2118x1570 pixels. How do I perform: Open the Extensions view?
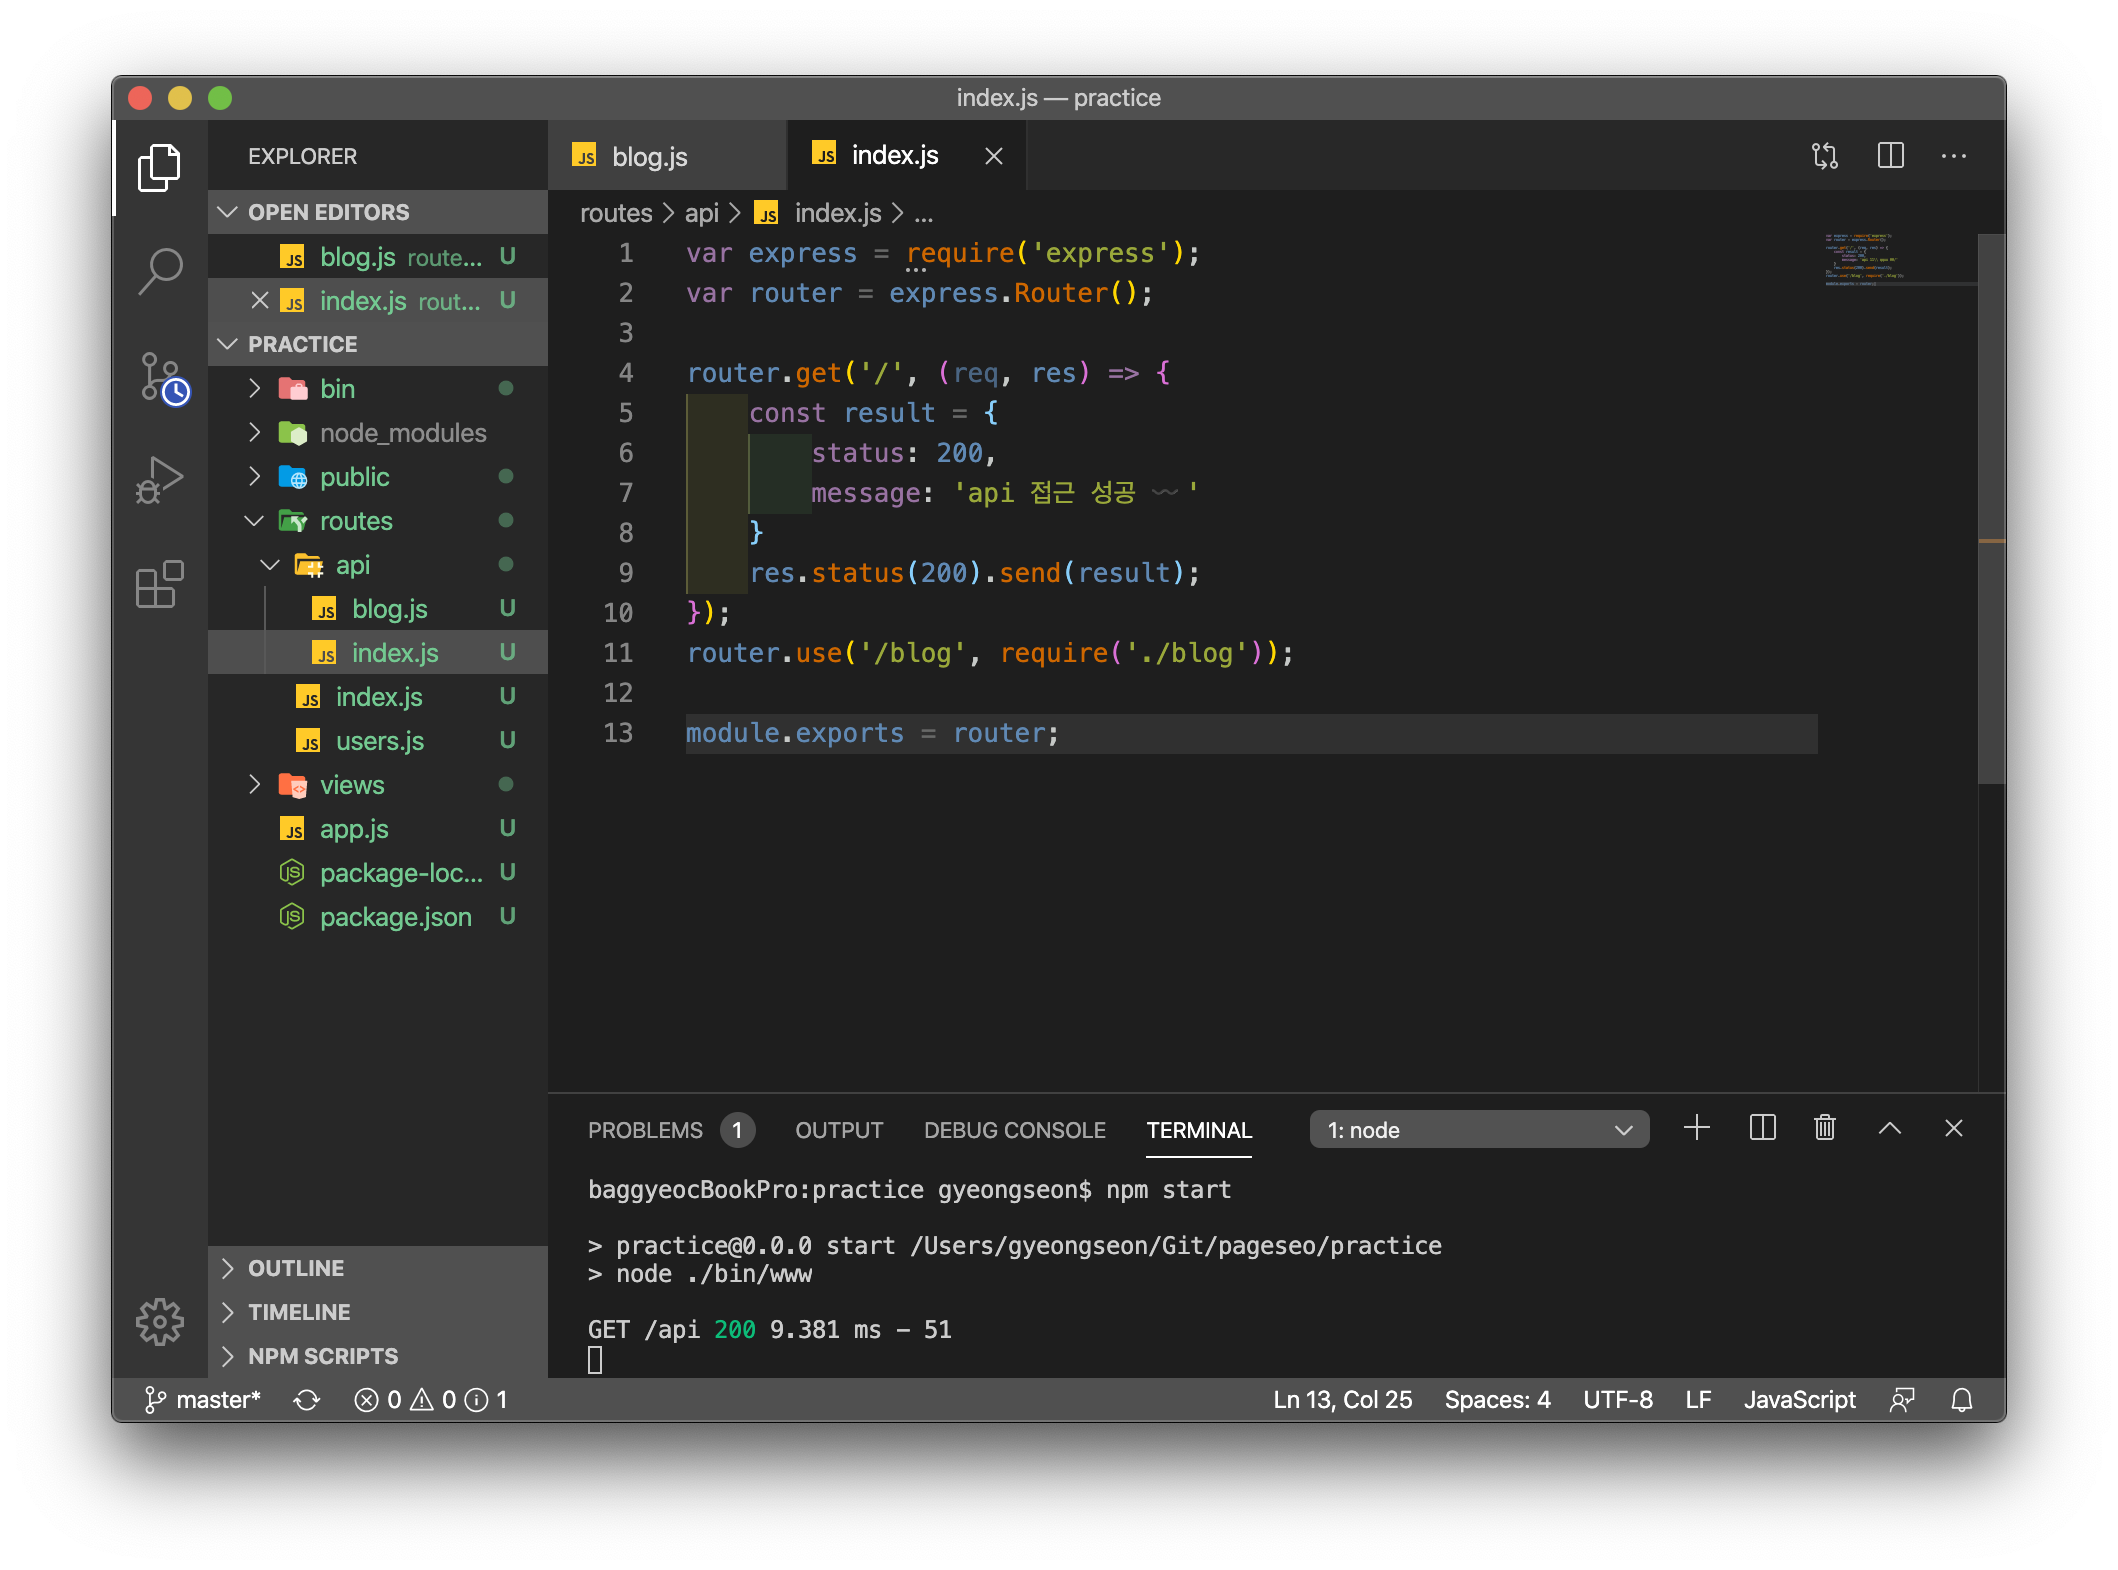(x=160, y=584)
